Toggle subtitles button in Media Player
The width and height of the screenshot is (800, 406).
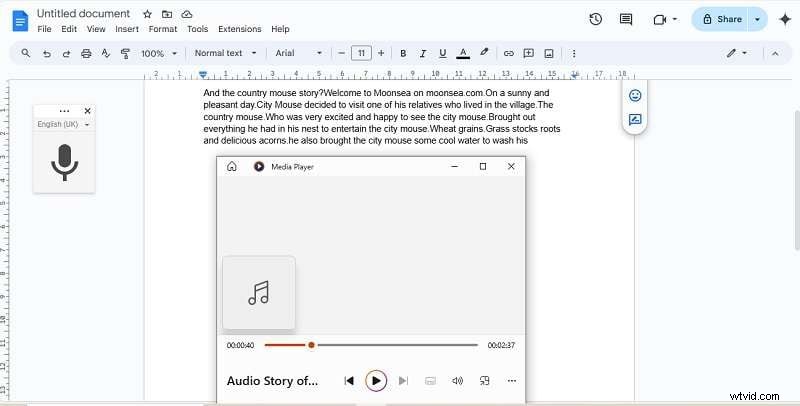point(430,380)
